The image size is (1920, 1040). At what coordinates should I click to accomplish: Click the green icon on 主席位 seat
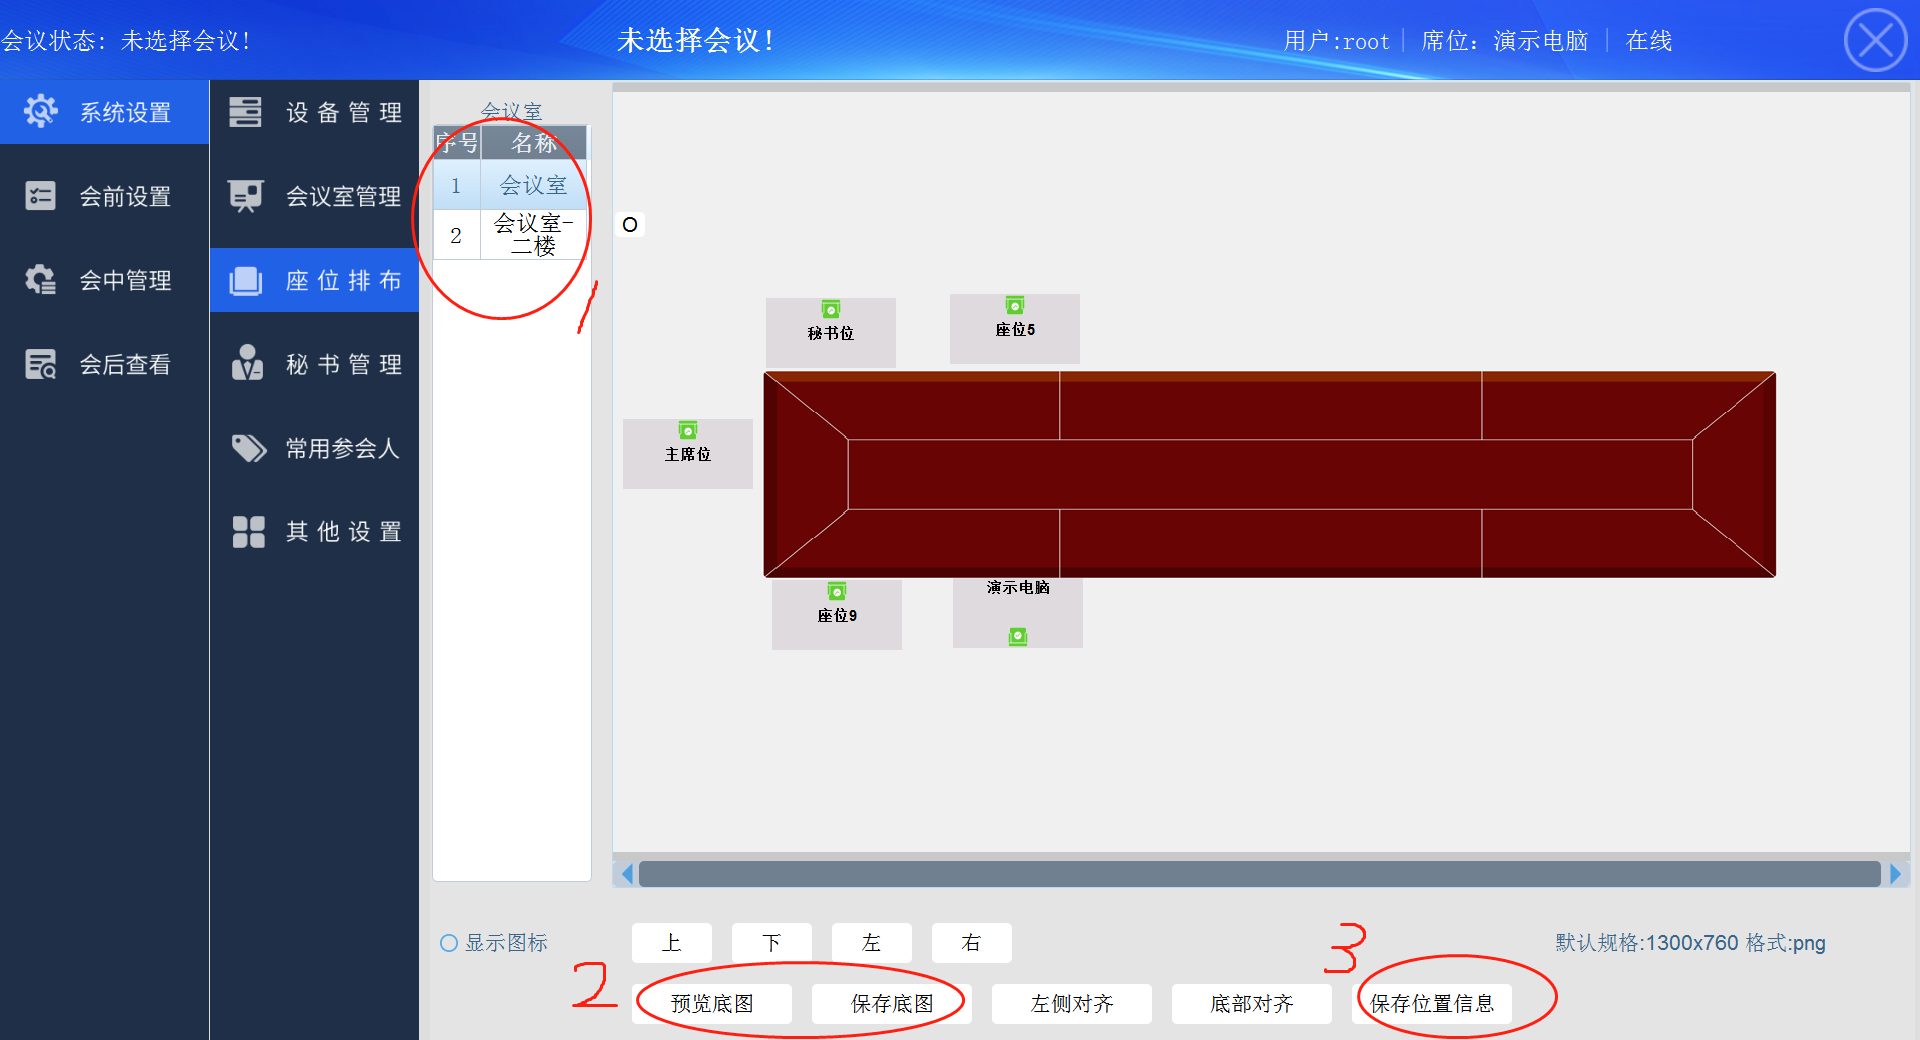click(687, 431)
